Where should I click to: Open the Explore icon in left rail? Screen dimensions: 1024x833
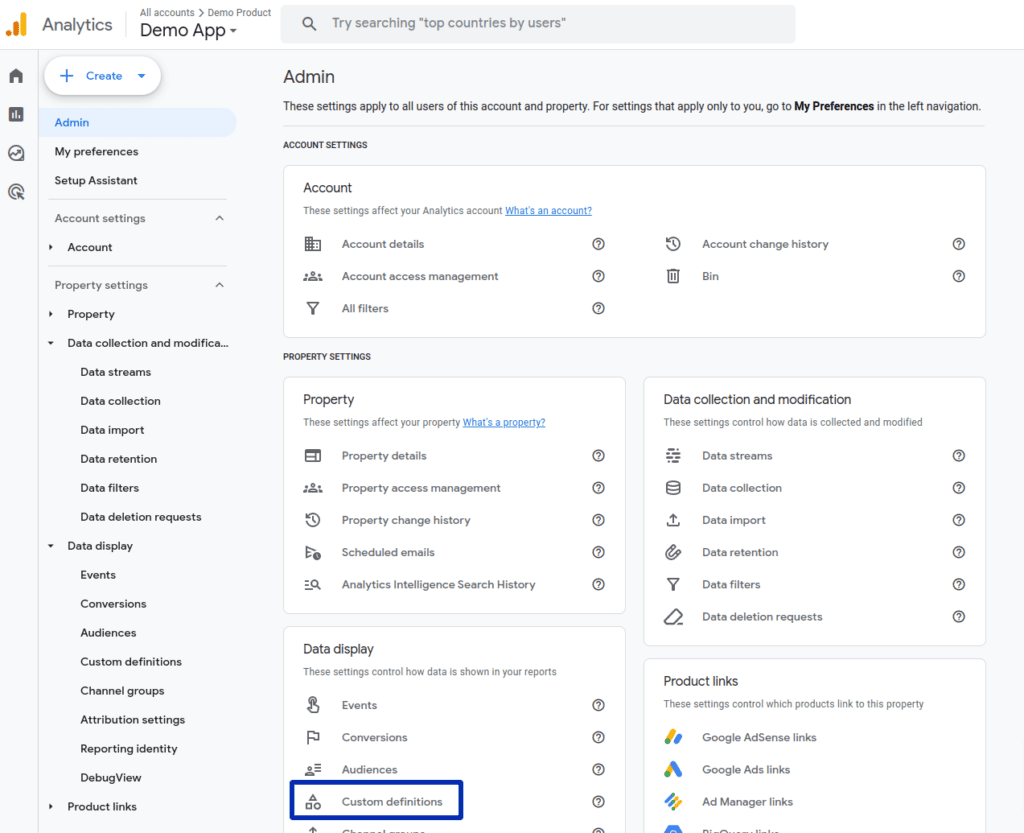click(x=16, y=153)
